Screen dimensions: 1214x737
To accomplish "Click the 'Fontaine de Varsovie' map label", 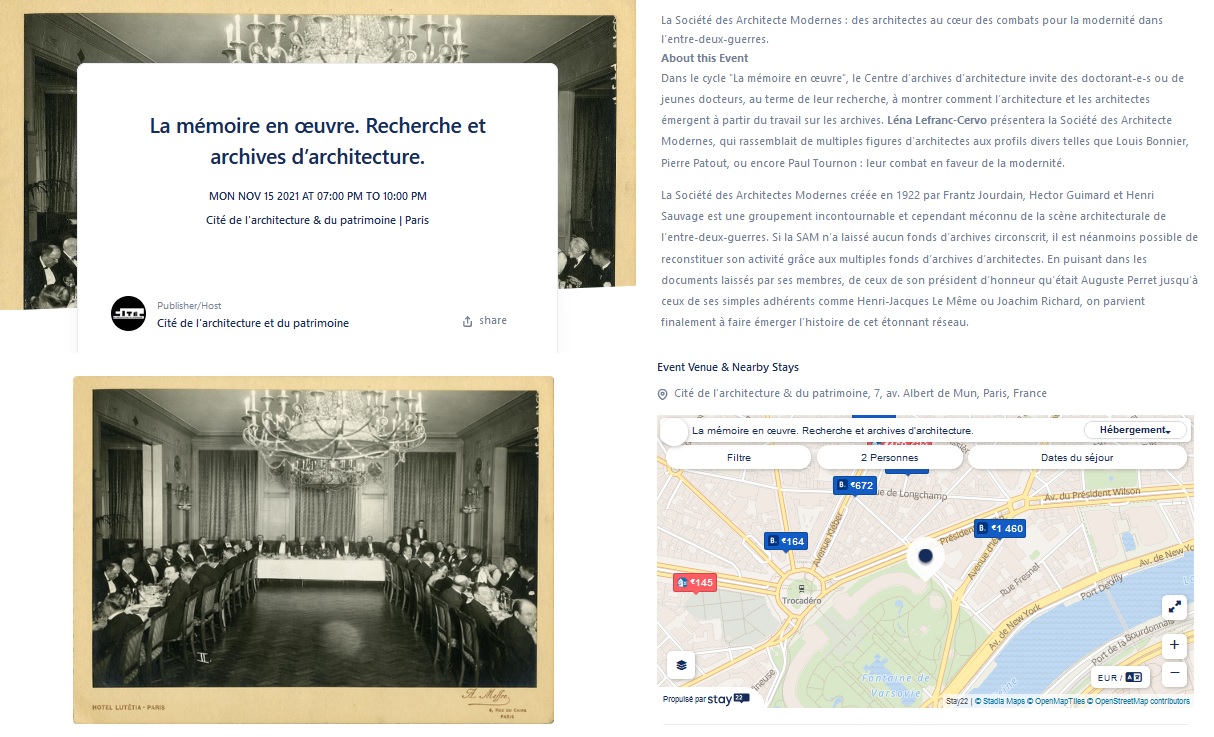I will [x=898, y=685].
